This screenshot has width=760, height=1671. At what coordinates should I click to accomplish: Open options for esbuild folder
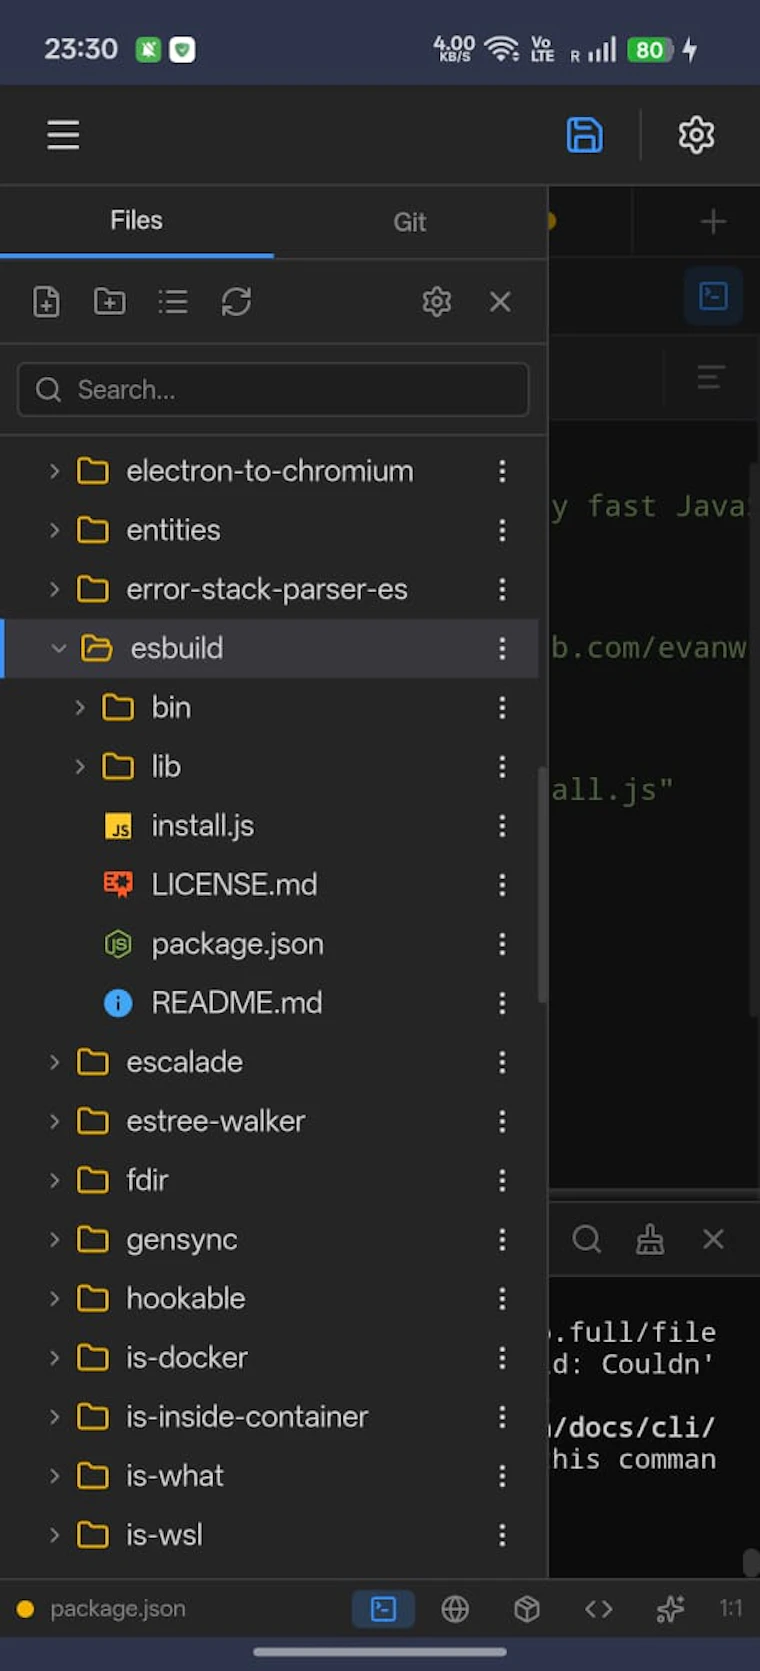(x=502, y=649)
